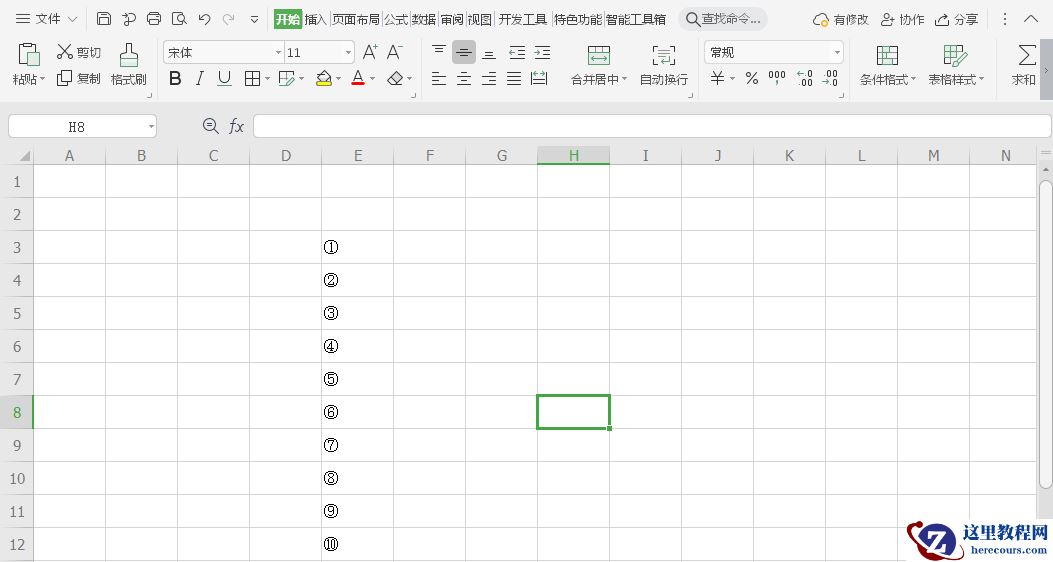Click the Has Changes (有修改) cloud button

click(x=841, y=19)
